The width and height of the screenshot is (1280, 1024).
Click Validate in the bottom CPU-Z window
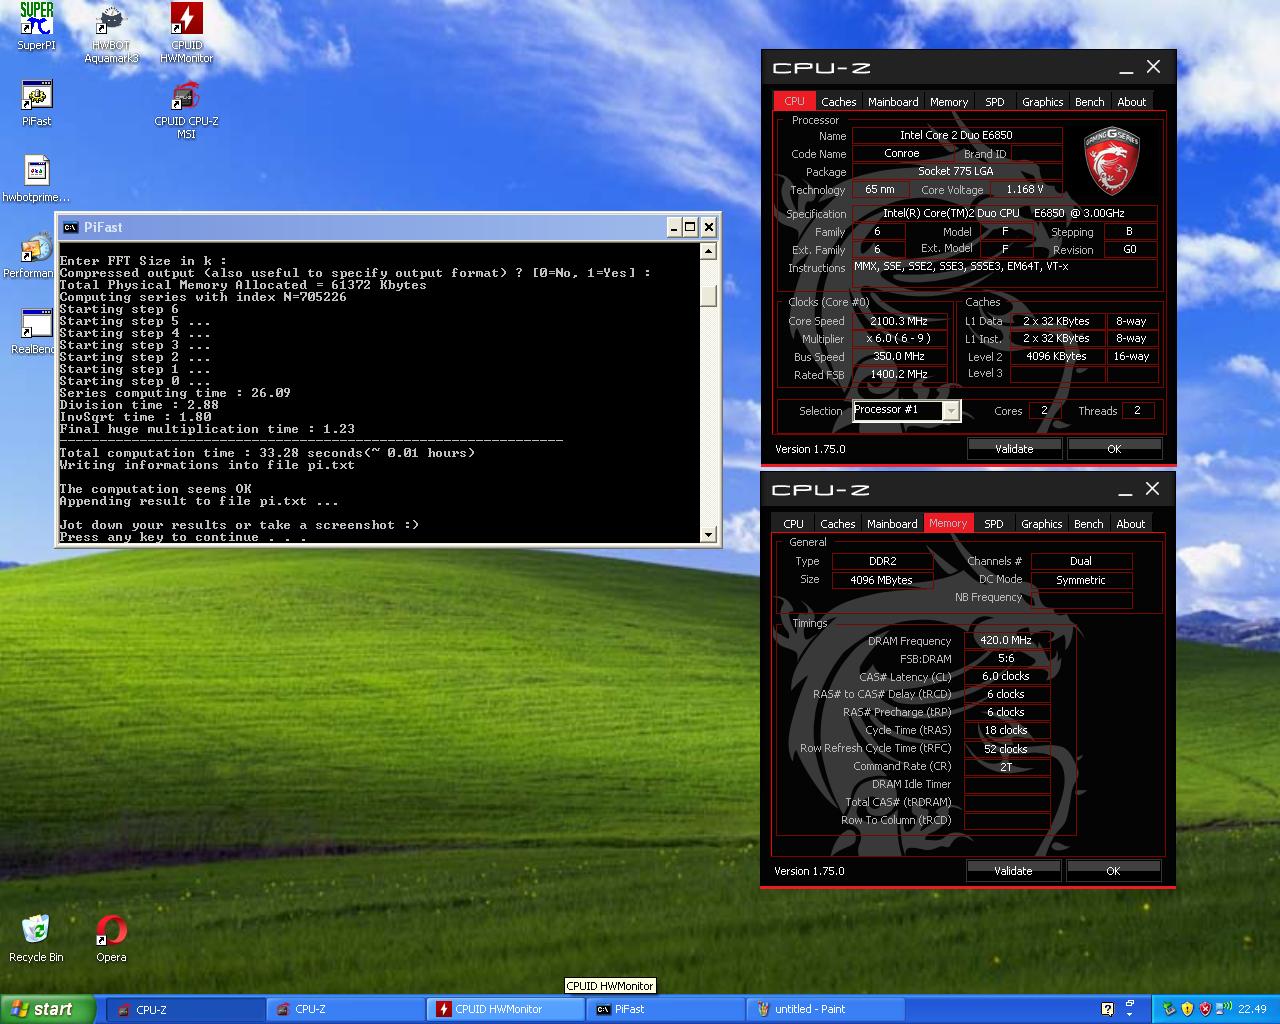[x=1013, y=871]
